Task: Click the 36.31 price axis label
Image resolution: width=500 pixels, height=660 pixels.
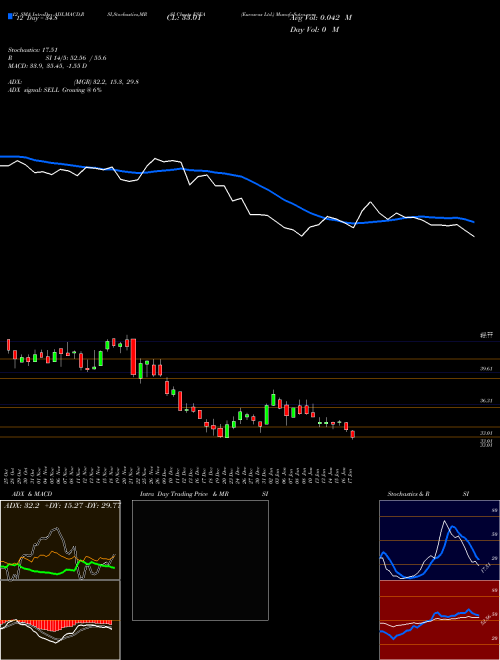Action: [486, 401]
